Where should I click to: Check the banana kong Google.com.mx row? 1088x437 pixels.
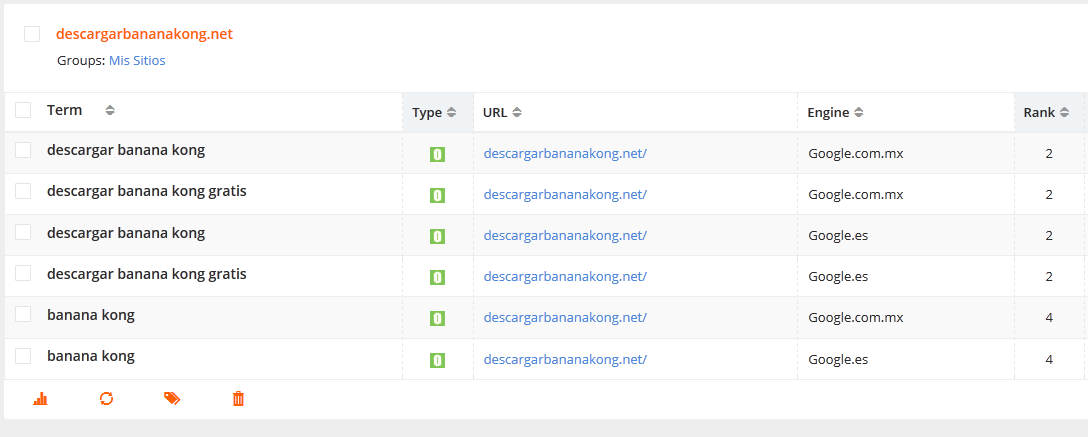23,314
